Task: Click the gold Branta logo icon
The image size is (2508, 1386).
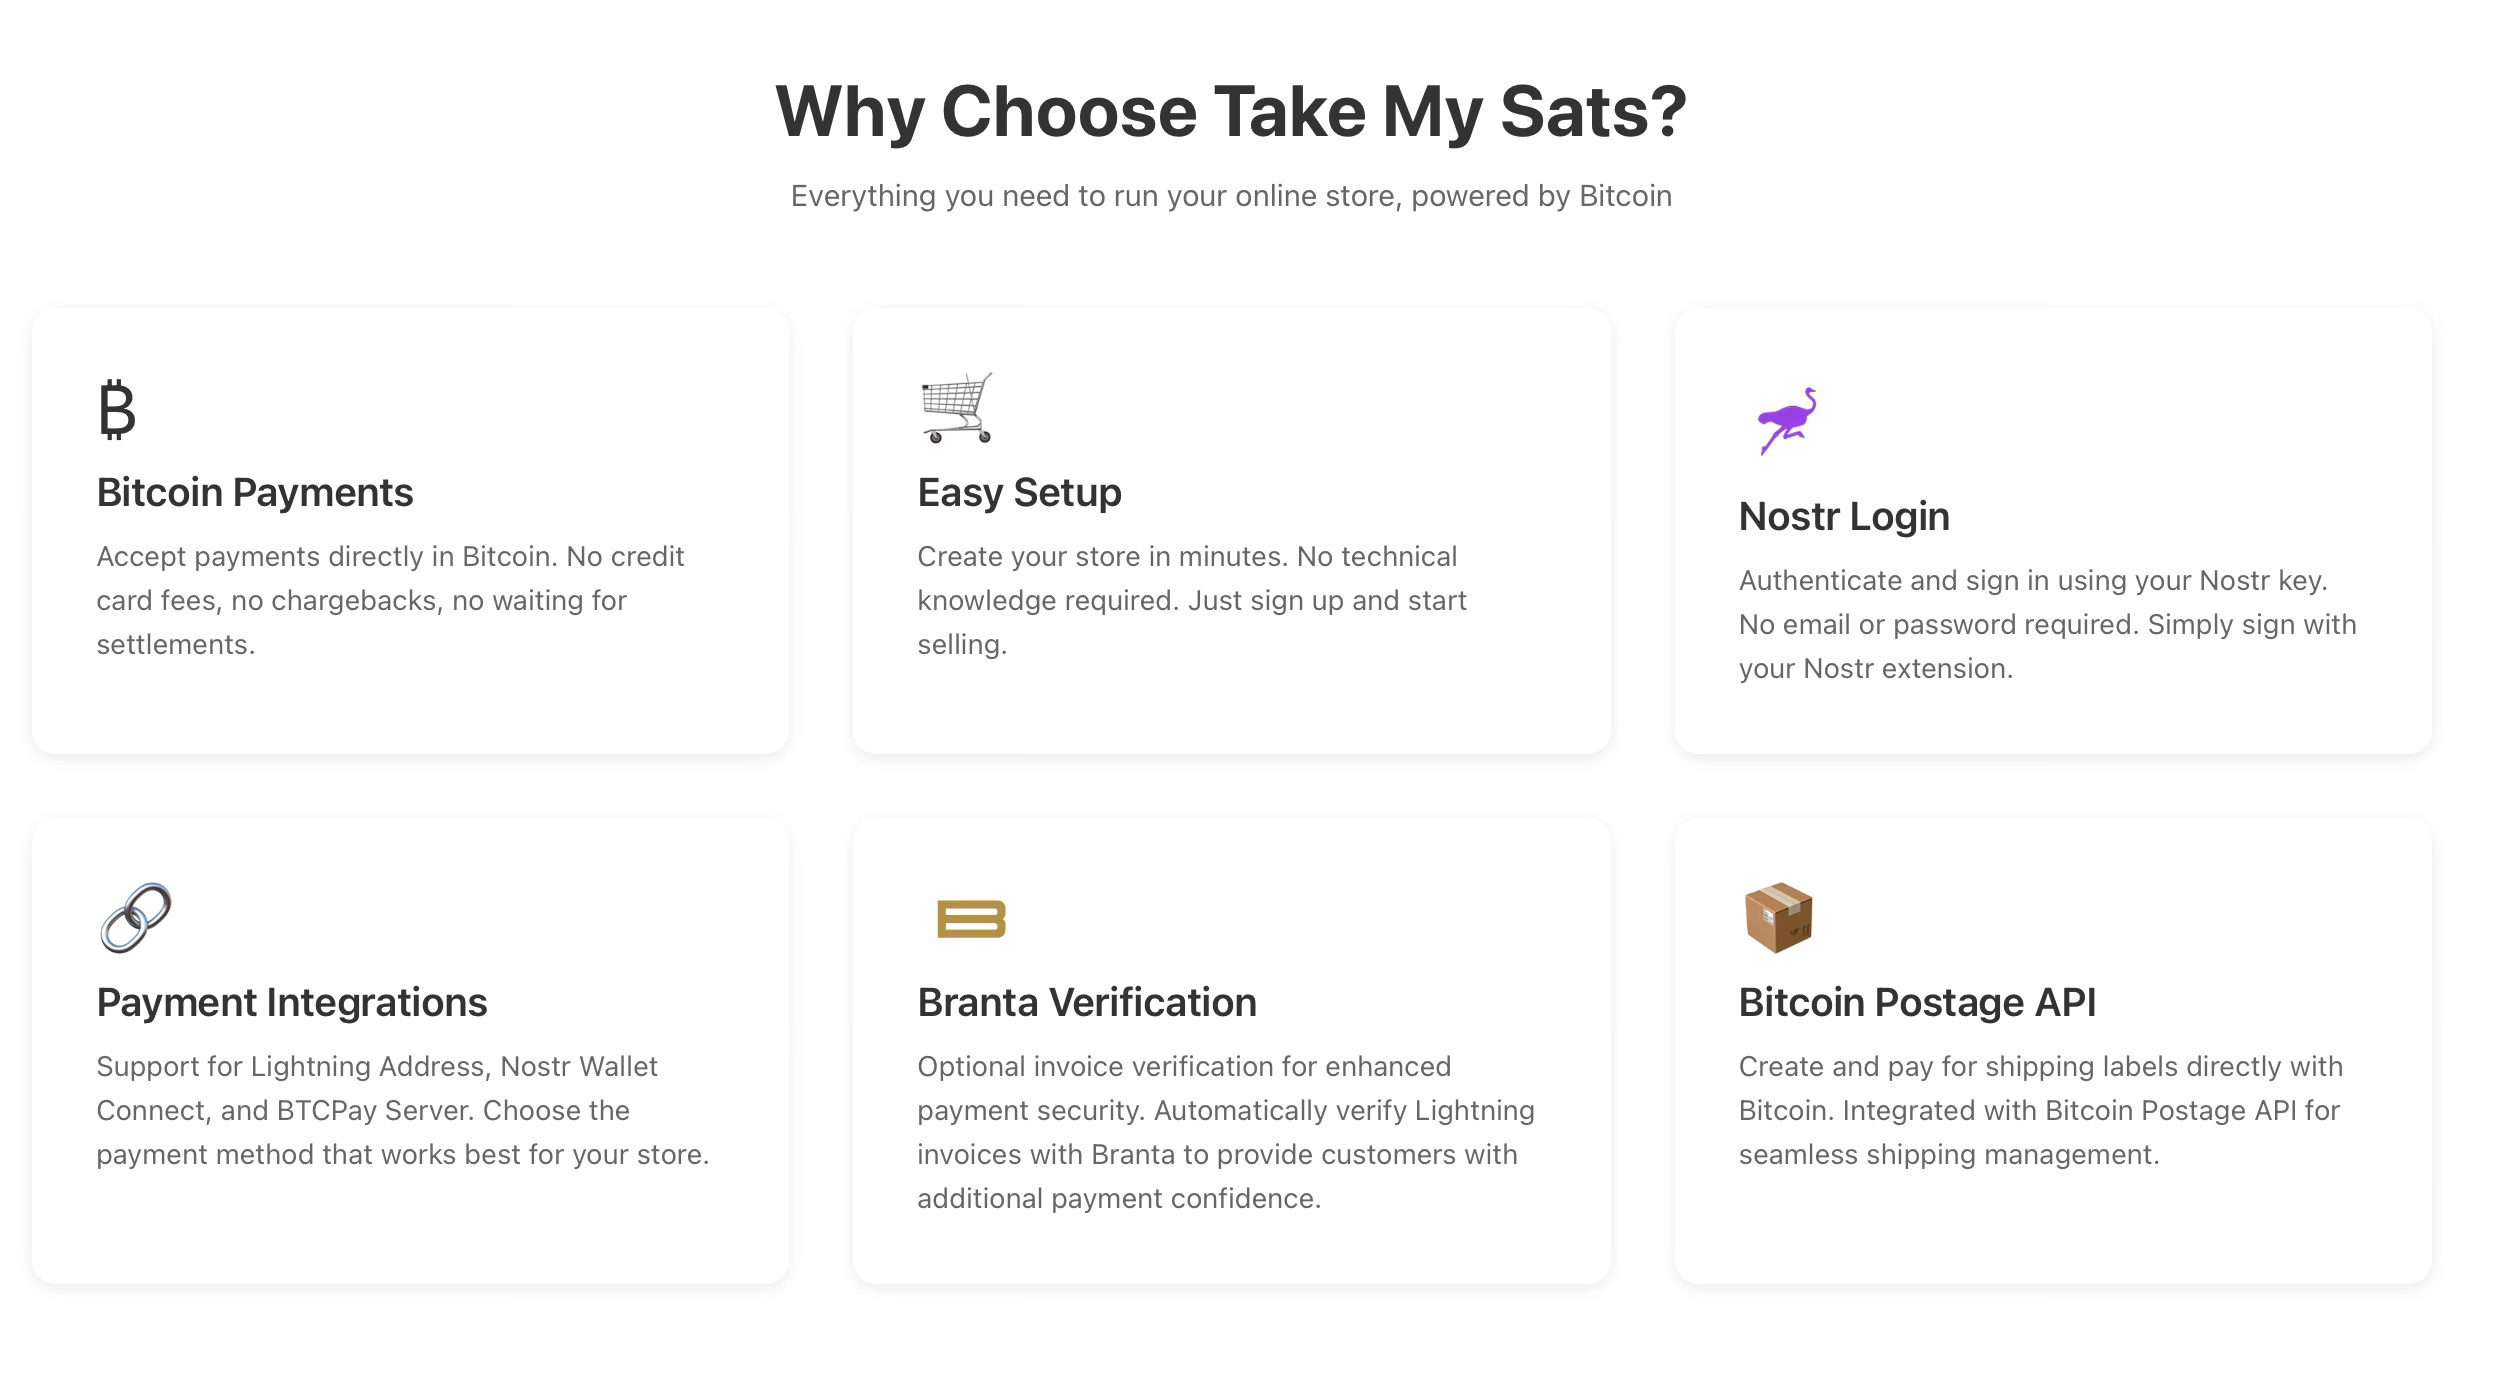Action: pos(971,919)
